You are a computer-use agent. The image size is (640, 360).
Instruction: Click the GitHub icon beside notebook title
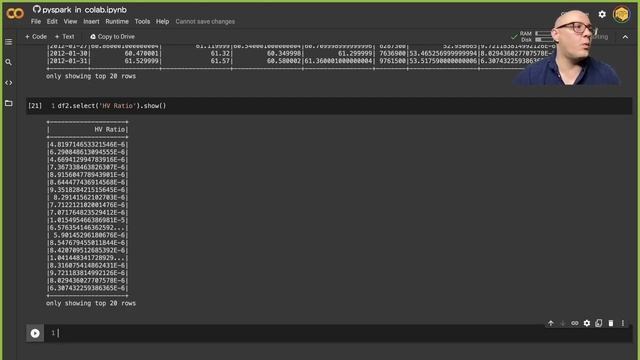pyautogui.click(x=37, y=9)
